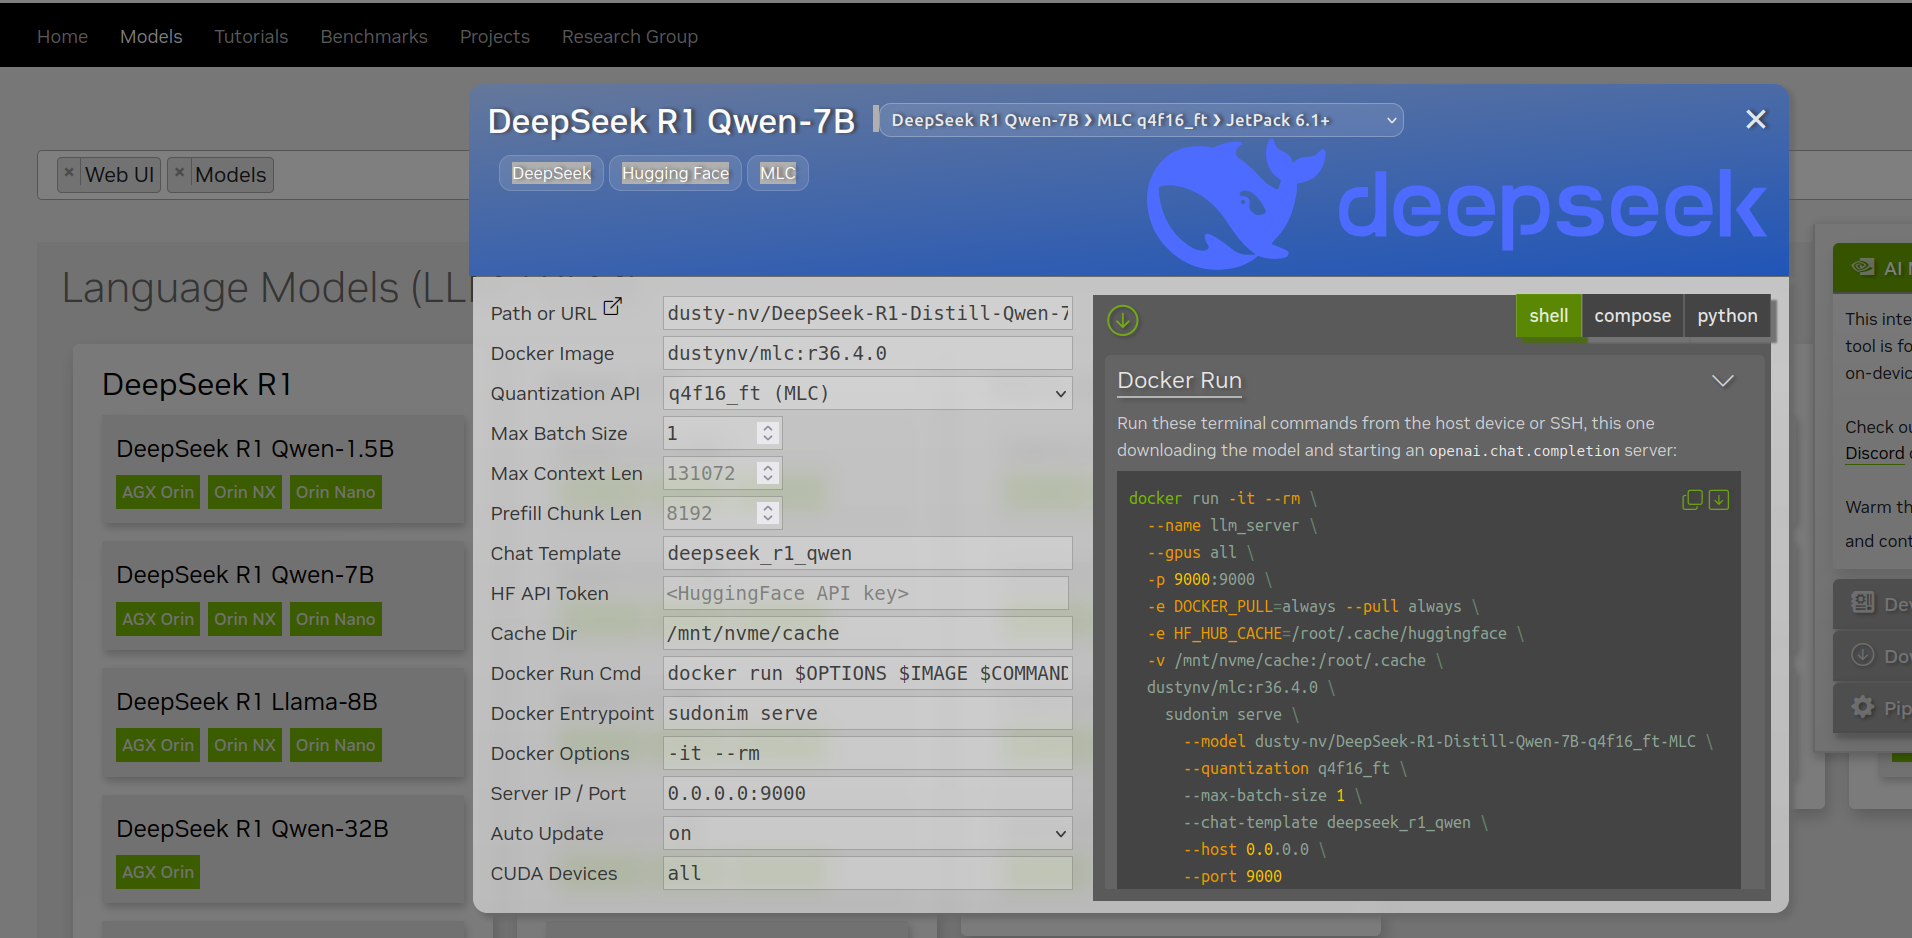
Task: Select Orin NX under DeepSeek R1 Llama-8B
Action: [x=245, y=745]
